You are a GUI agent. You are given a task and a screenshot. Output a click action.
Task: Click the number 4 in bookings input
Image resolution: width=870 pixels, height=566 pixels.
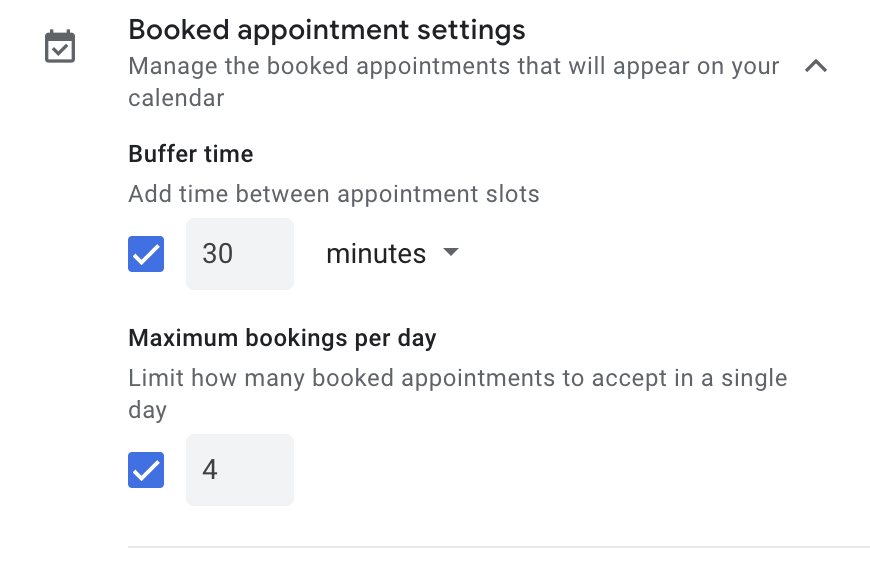(210, 470)
